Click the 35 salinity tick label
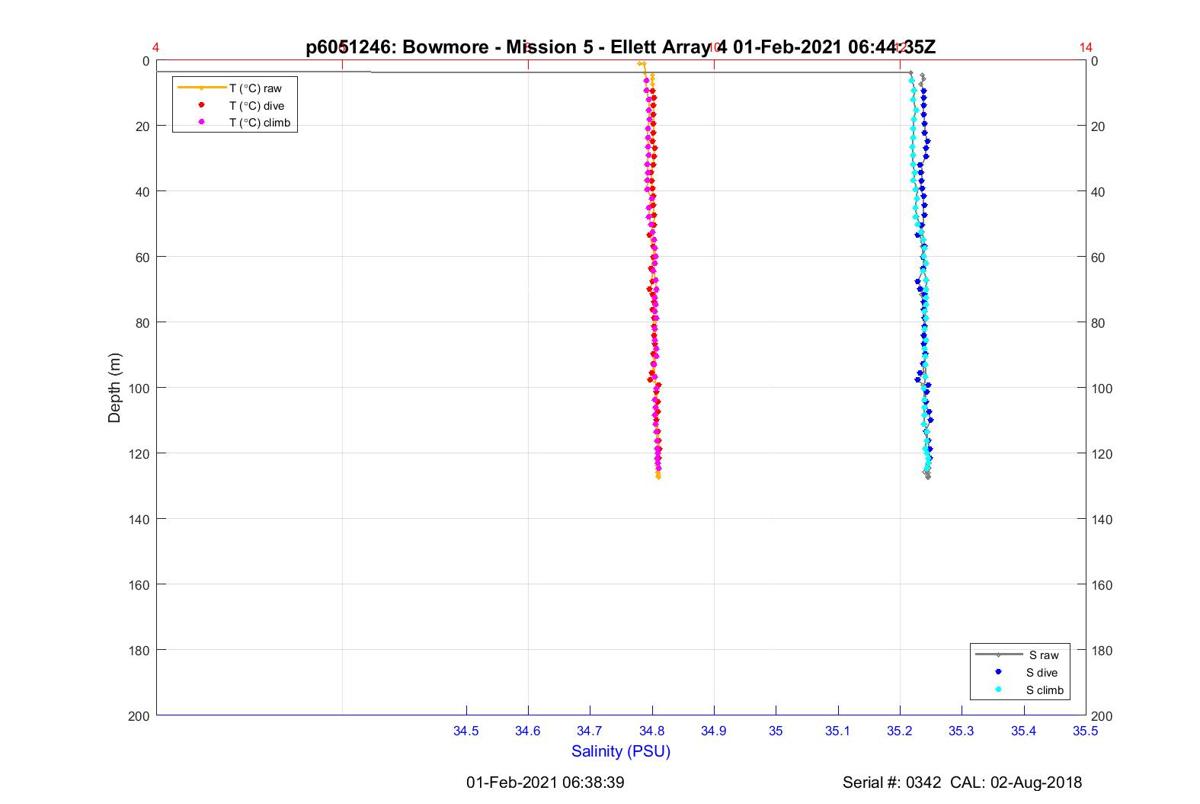 click(x=776, y=732)
